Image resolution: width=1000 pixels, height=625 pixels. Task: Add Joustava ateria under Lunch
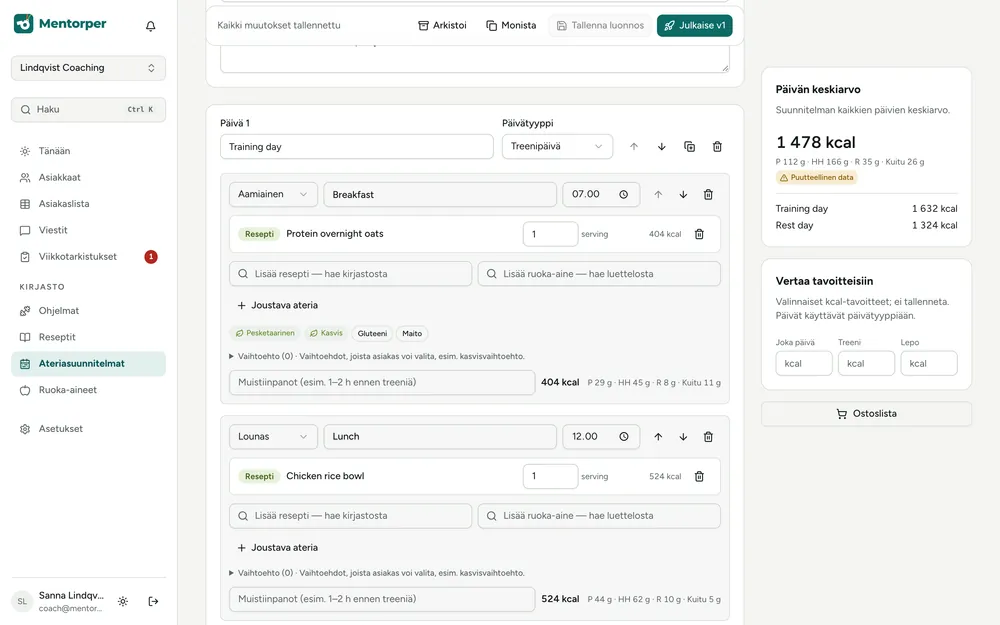tap(277, 548)
